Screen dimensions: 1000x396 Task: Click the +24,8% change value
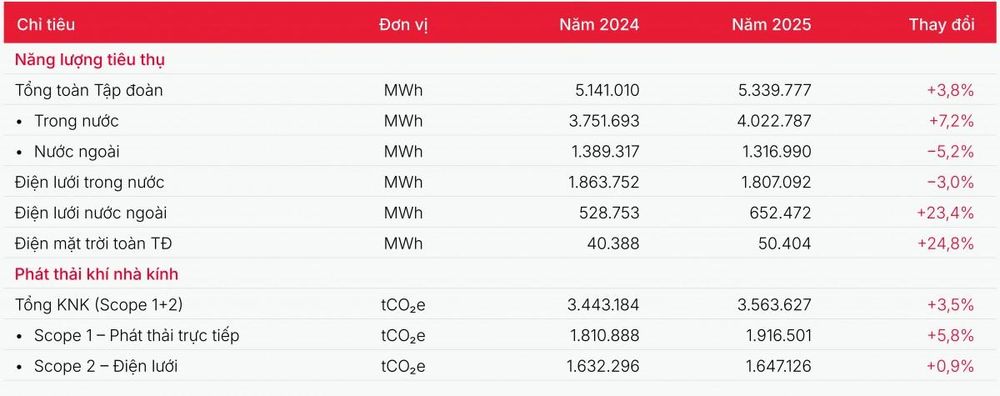(945, 244)
